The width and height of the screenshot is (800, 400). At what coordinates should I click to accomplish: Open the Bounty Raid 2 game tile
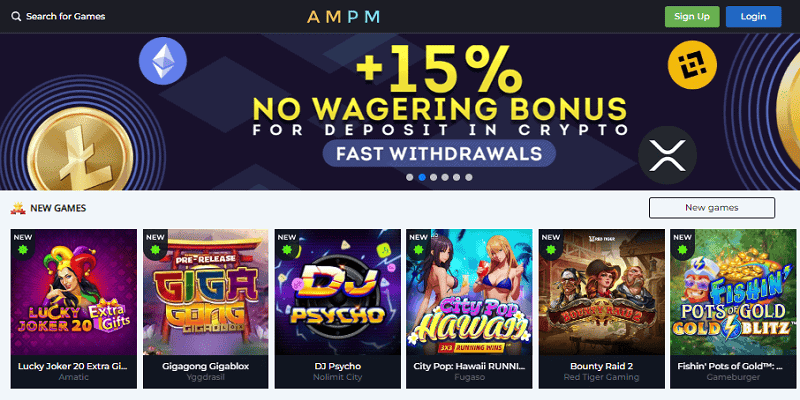click(x=602, y=309)
